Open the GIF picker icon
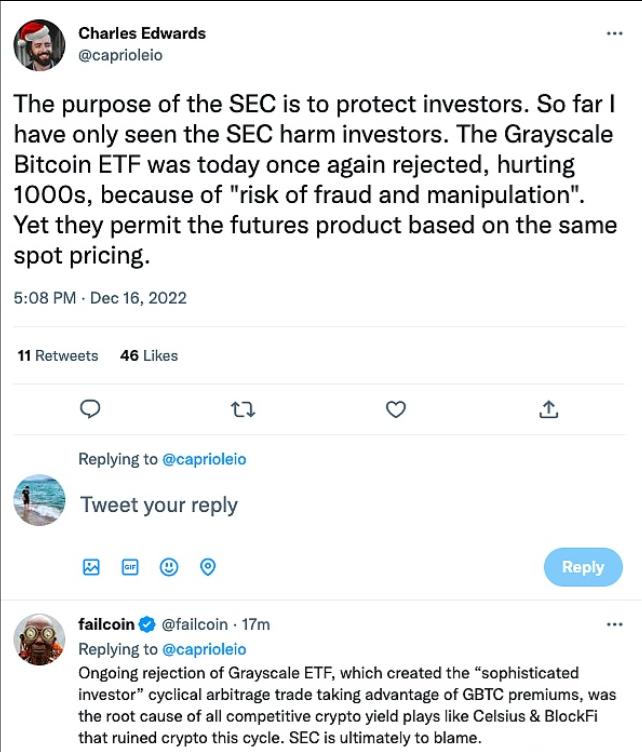 130,567
